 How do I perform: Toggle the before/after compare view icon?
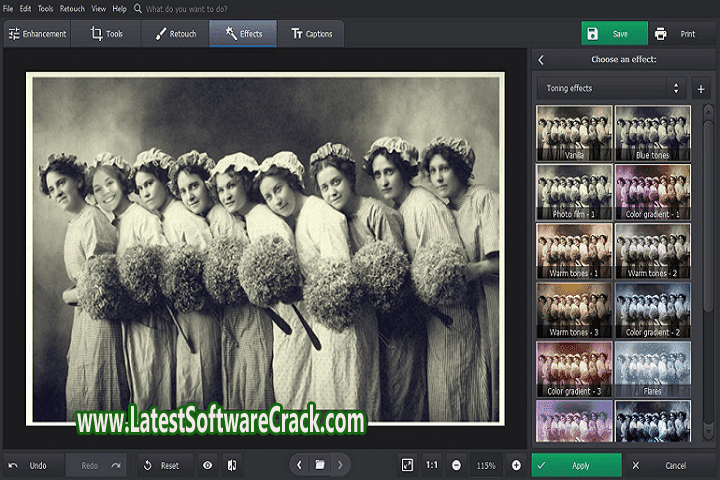[232, 465]
